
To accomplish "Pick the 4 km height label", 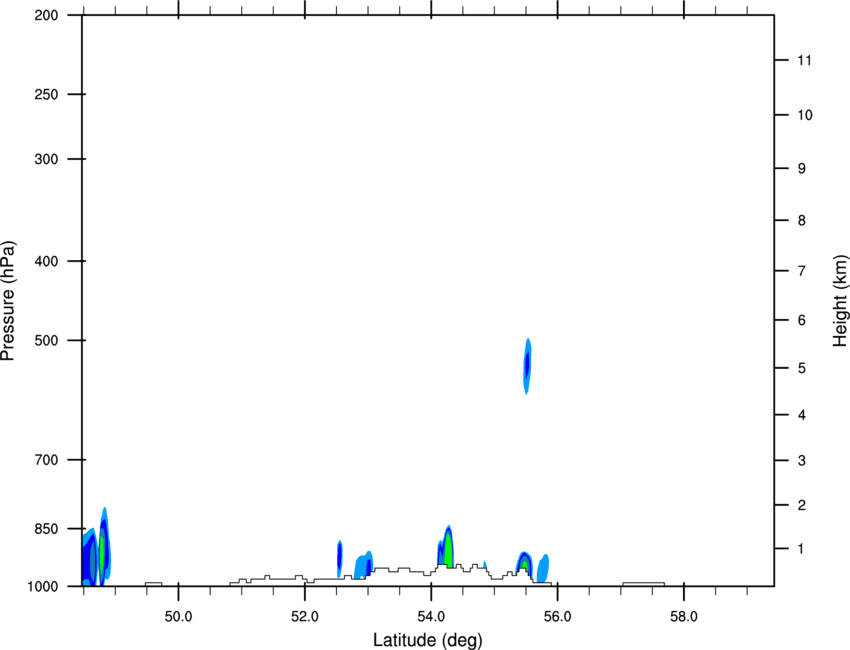I will click(x=802, y=415).
